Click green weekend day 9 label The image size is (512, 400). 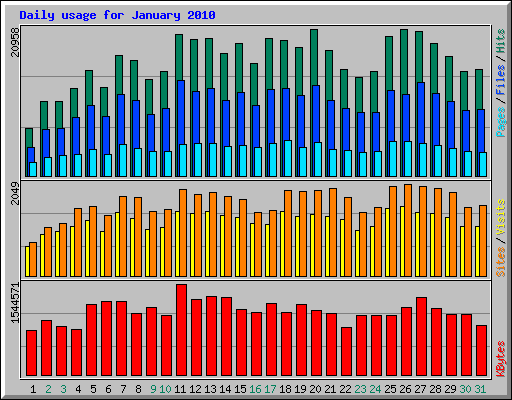(x=153, y=389)
